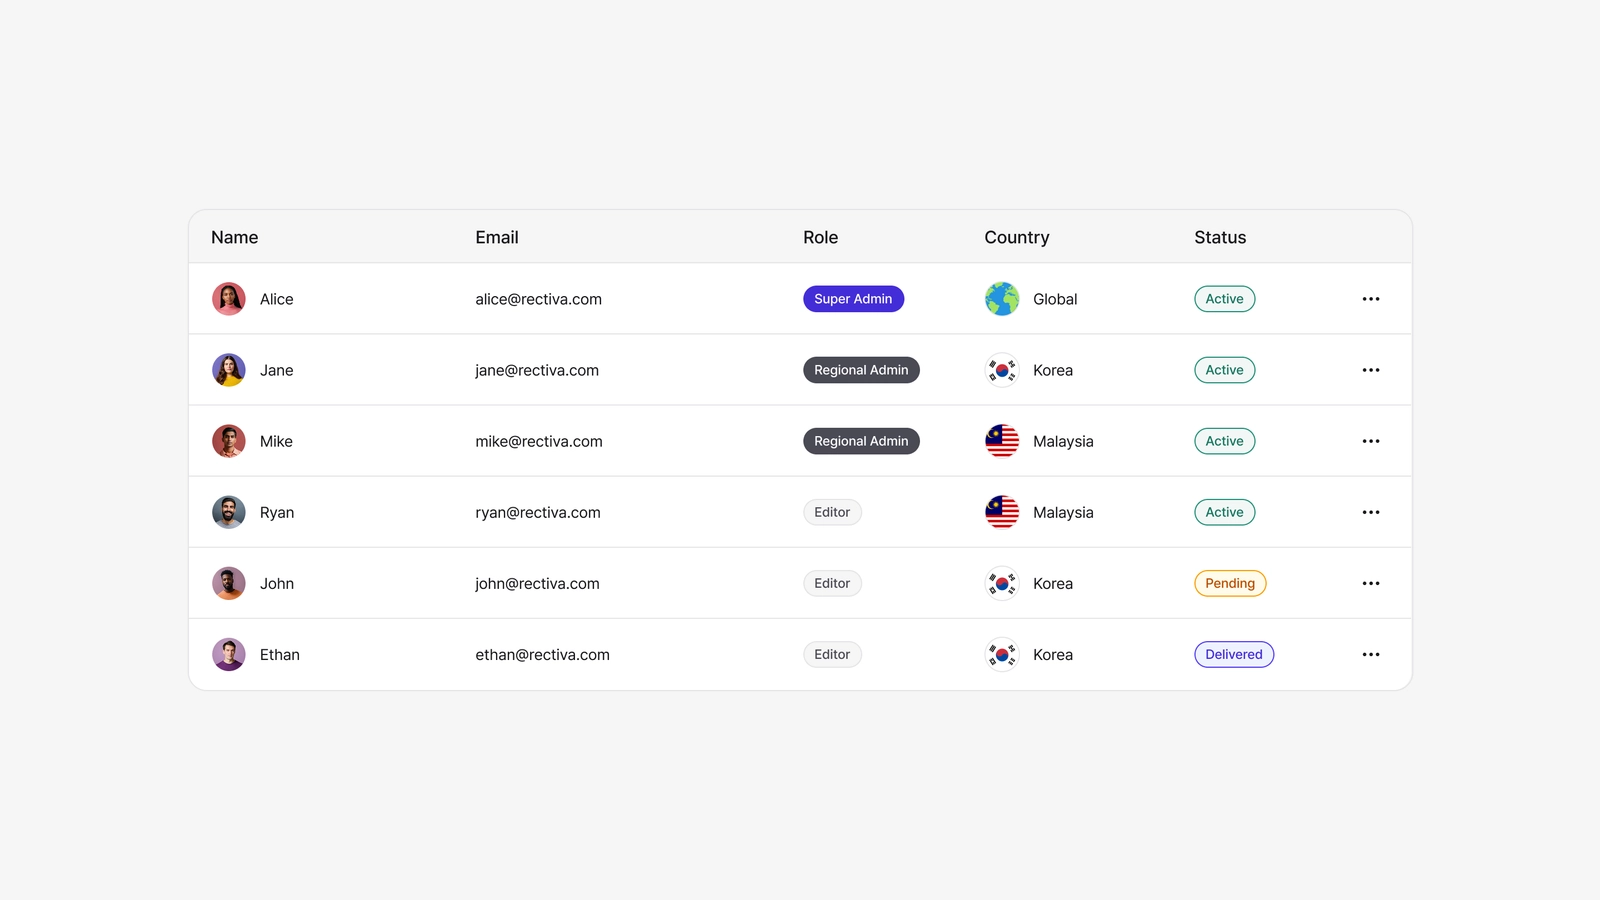Open the more options menu for Mike

coord(1370,441)
